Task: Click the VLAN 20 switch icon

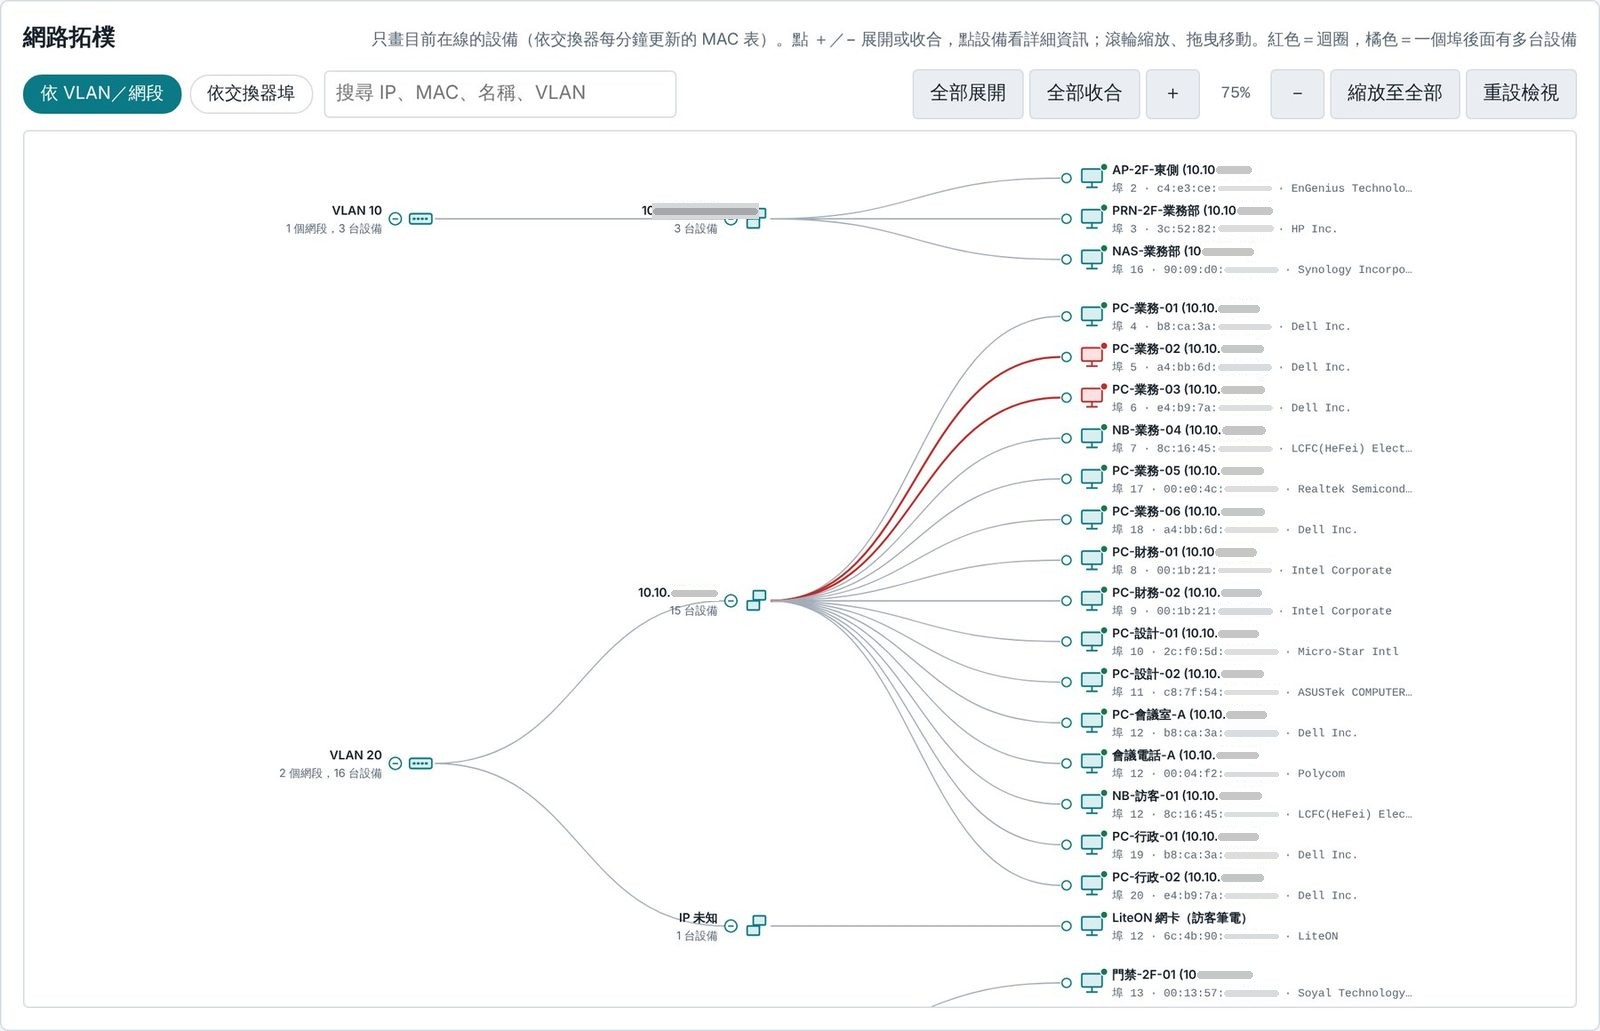Action: (x=421, y=763)
